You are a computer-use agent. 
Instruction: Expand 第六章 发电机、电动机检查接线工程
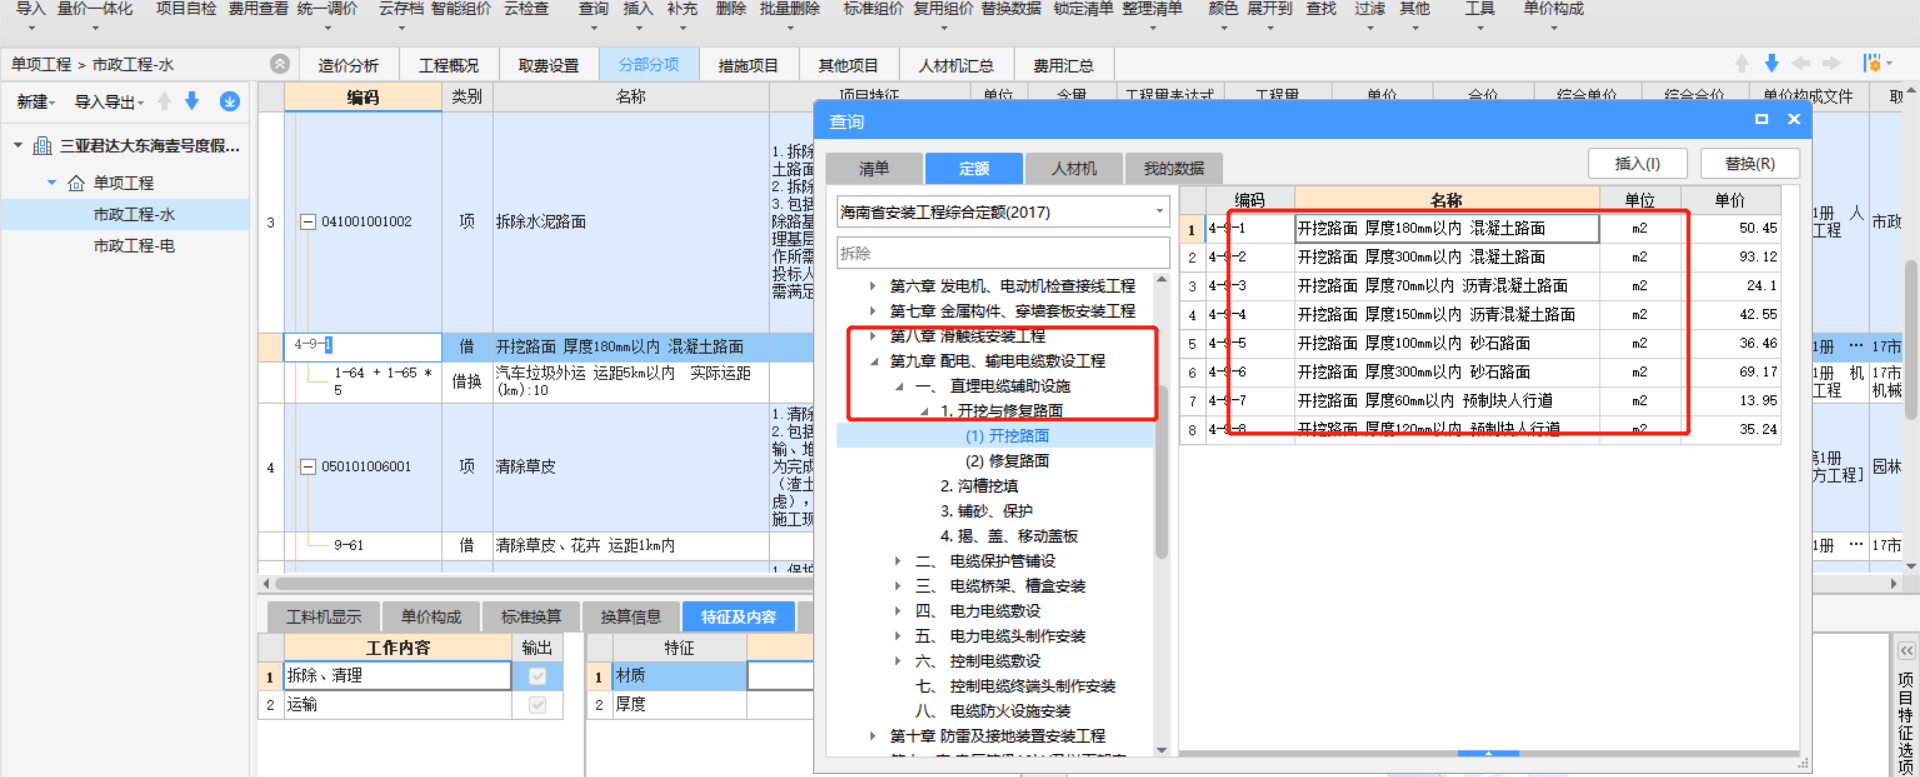click(872, 286)
